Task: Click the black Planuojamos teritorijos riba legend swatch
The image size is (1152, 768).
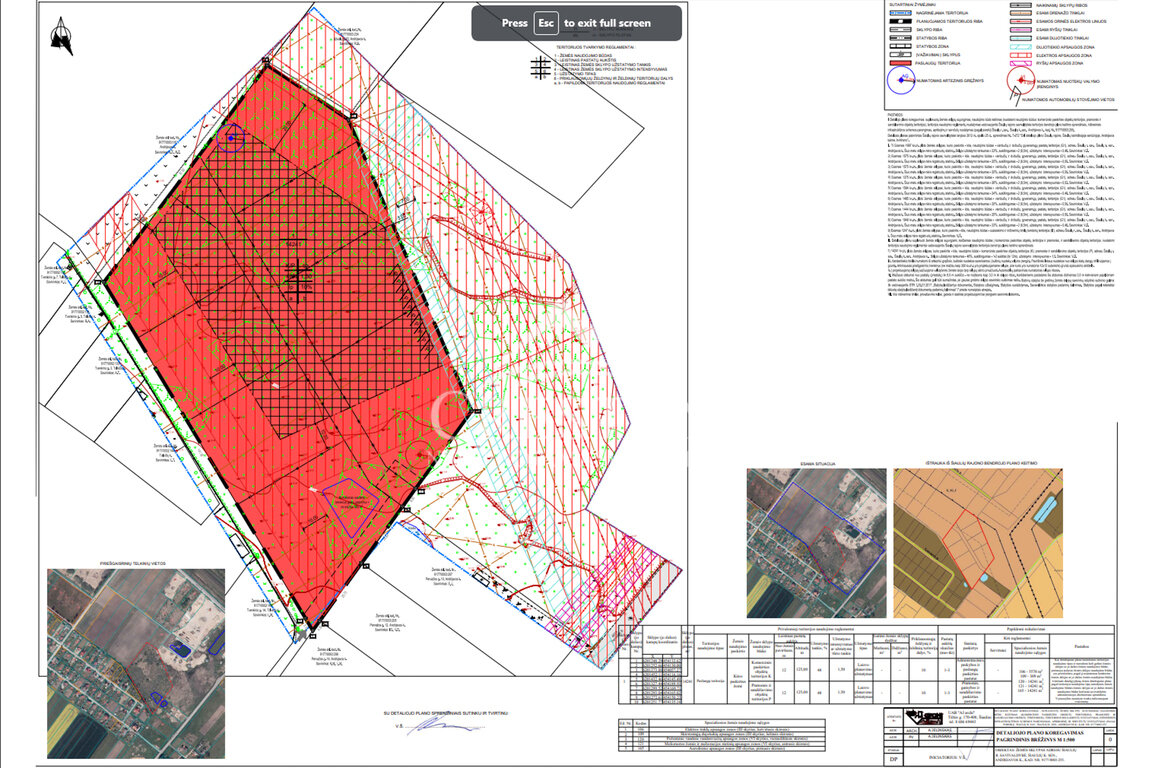Action: (x=900, y=21)
